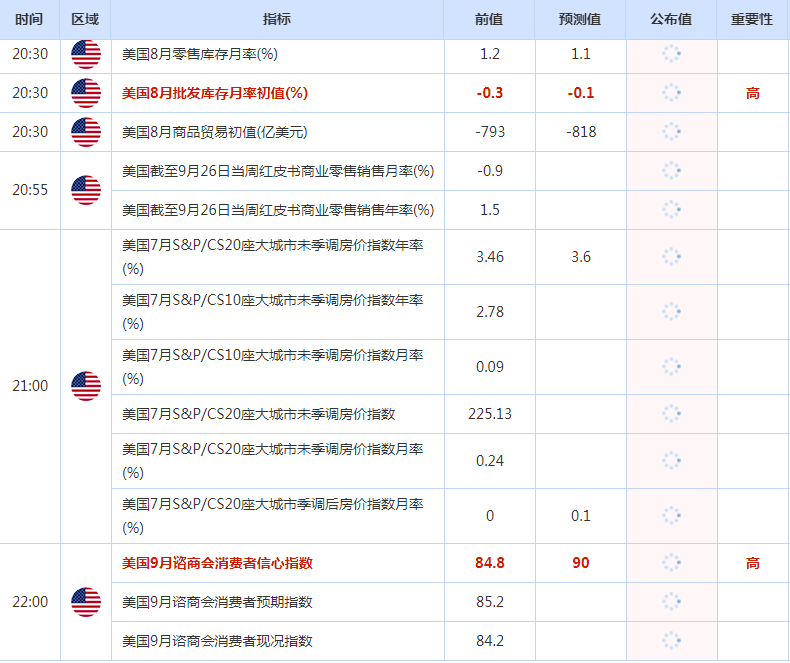
Task: Click the 高 importance tag for wholesale inventory
Action: 752,93
